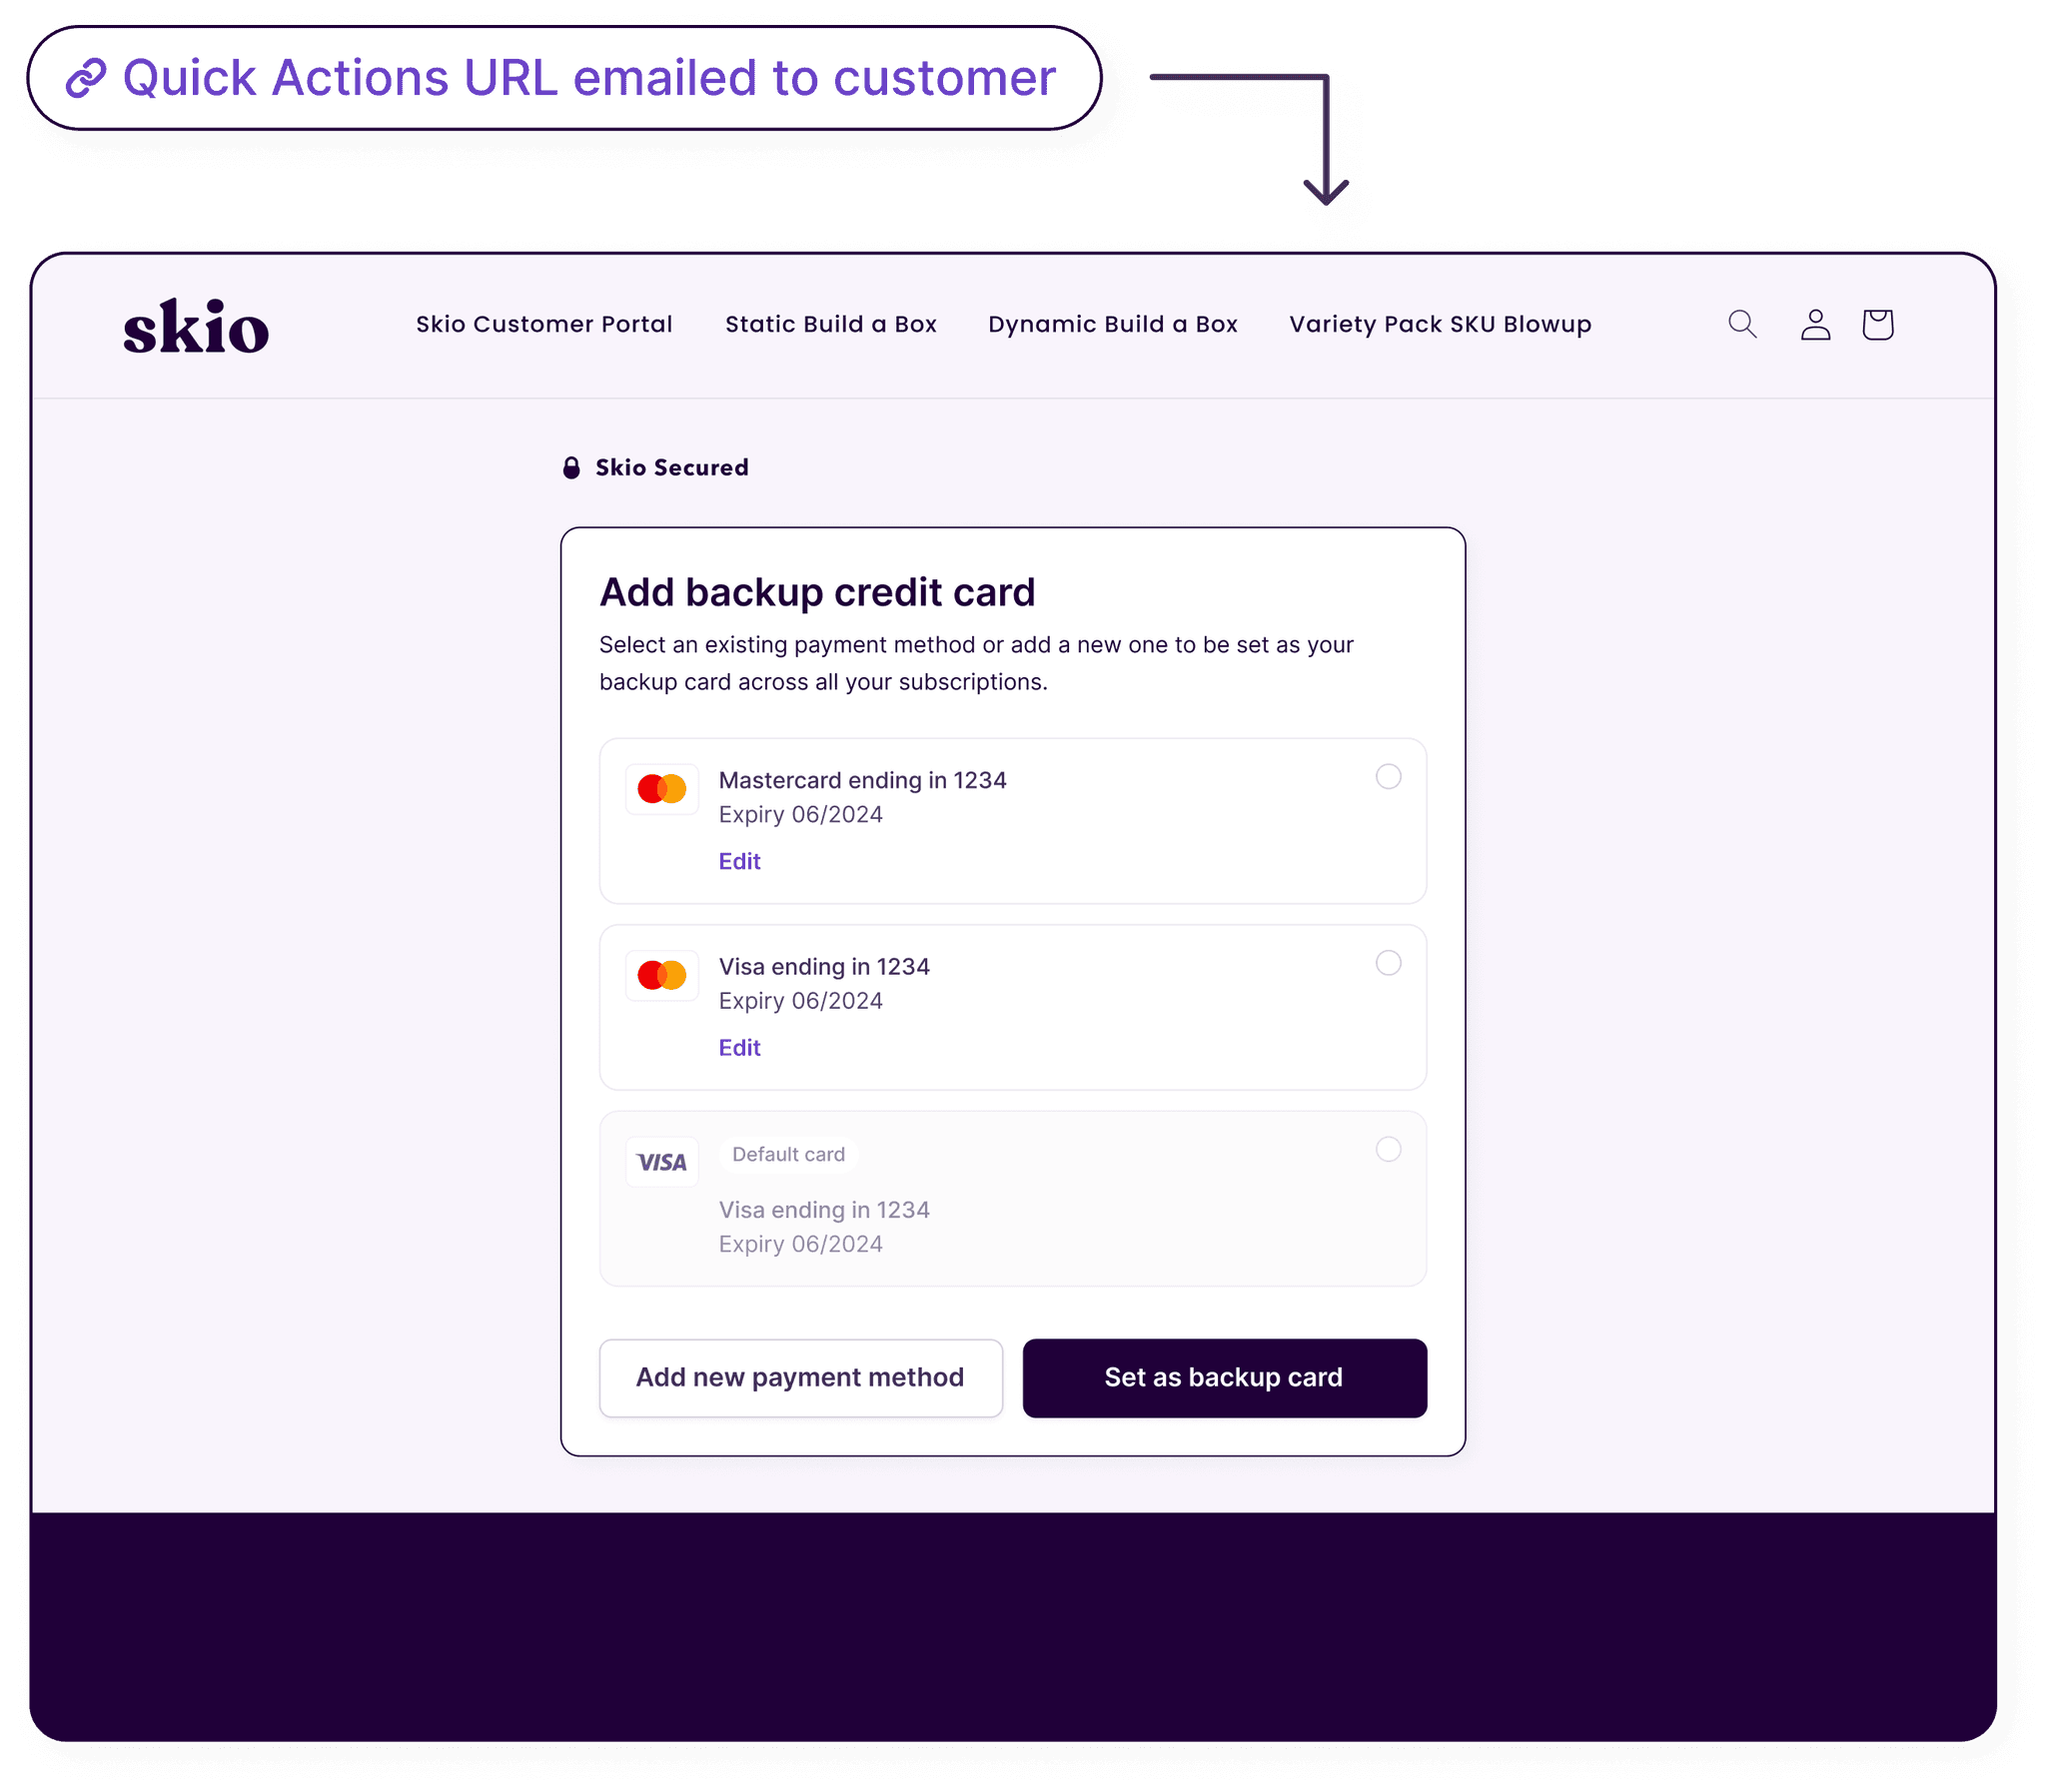Image resolution: width=2046 pixels, height=1792 pixels.
Task: Select the Mastercard ending in 1234 radio button
Action: tap(1389, 777)
